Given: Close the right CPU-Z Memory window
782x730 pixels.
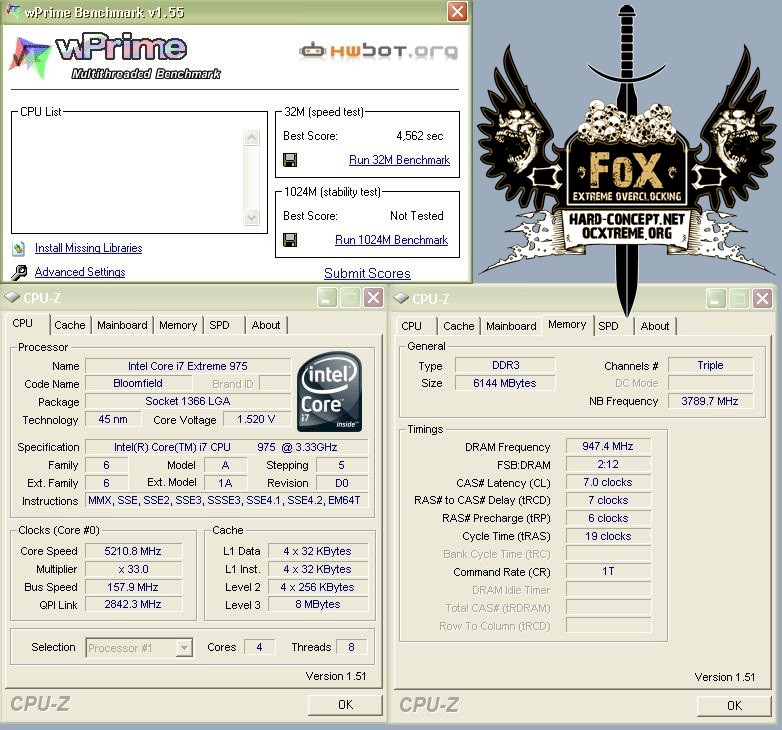Looking at the screenshot, I should [763, 299].
